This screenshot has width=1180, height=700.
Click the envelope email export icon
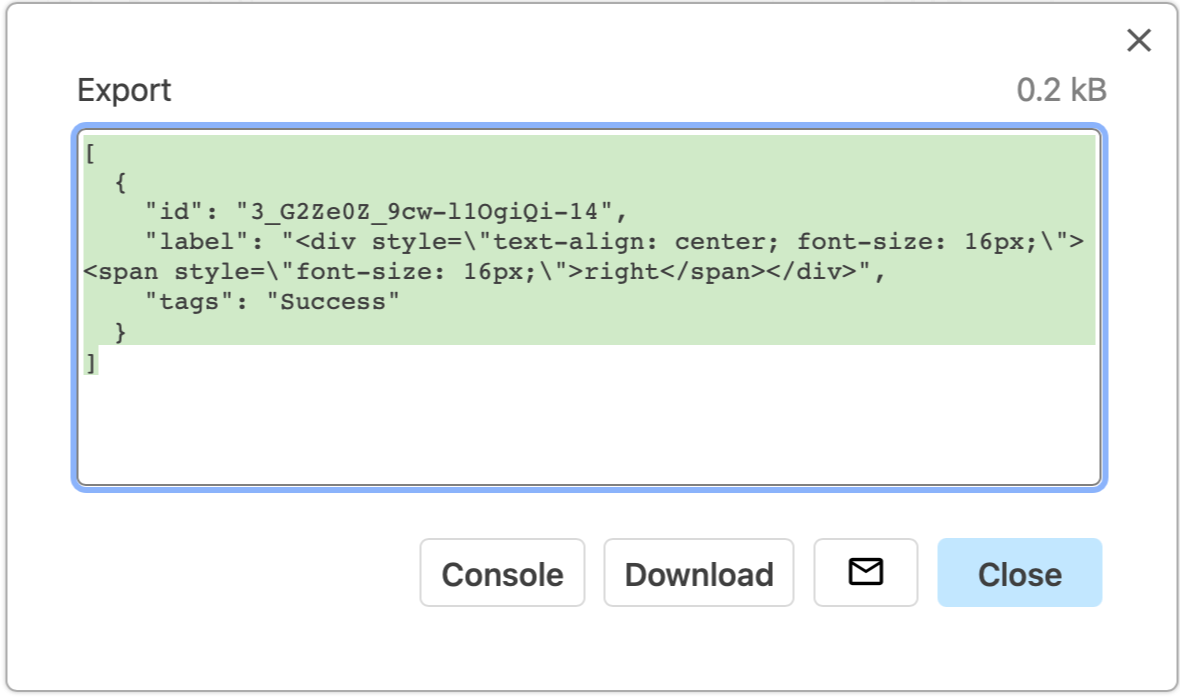coord(865,572)
